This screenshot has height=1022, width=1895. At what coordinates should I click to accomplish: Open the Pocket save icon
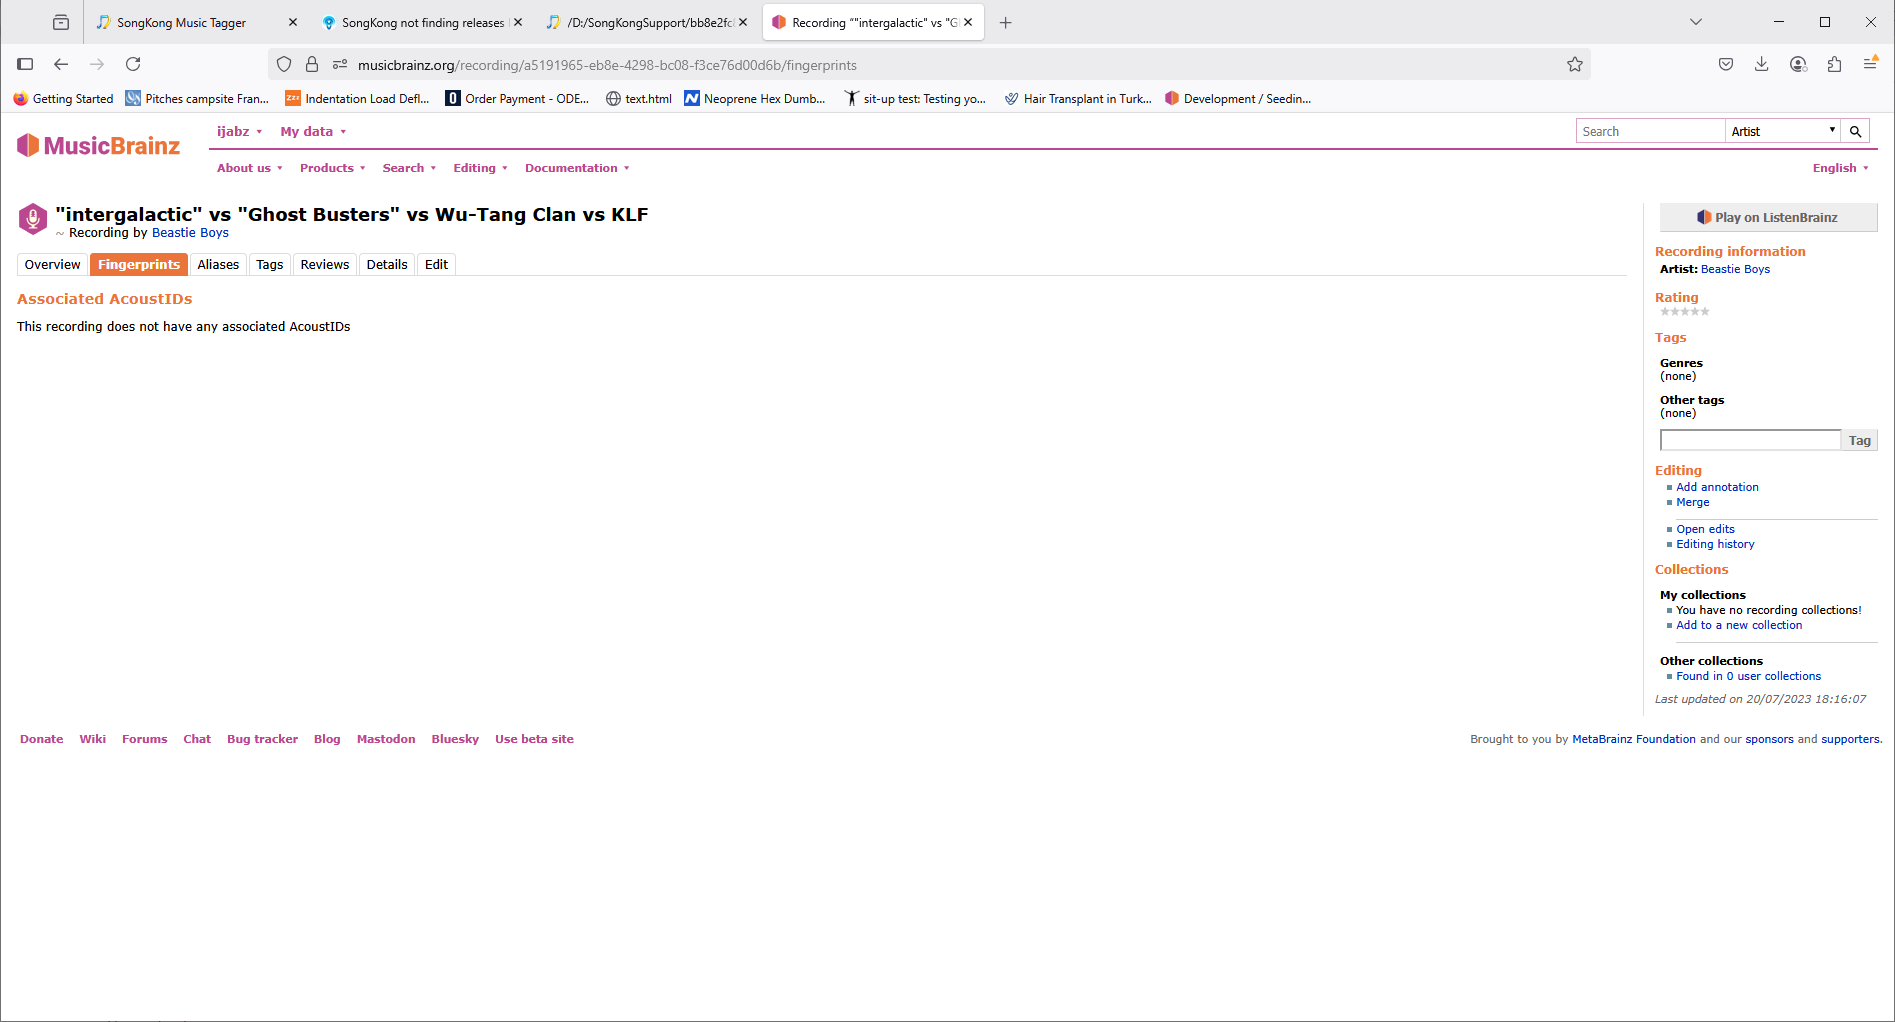pyautogui.click(x=1726, y=64)
